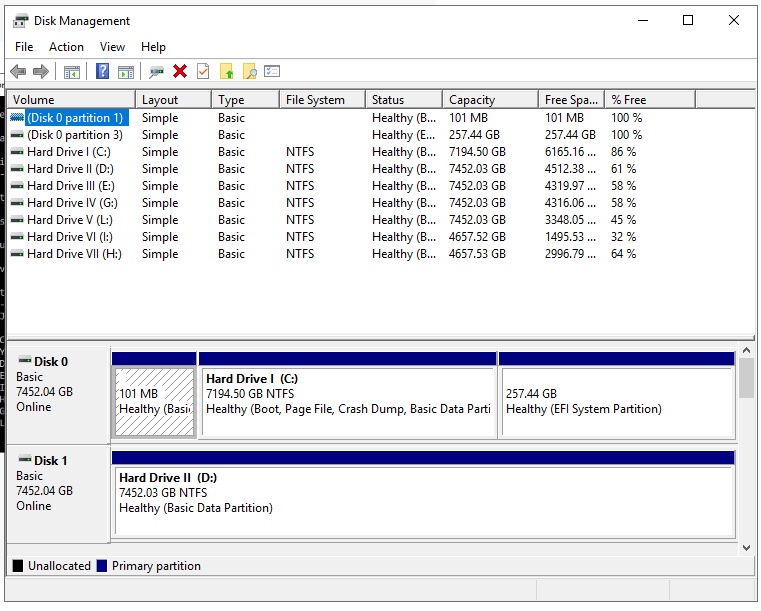This screenshot has width=761, height=611.
Task: Open the blue Help question mark icon
Action: [102, 71]
